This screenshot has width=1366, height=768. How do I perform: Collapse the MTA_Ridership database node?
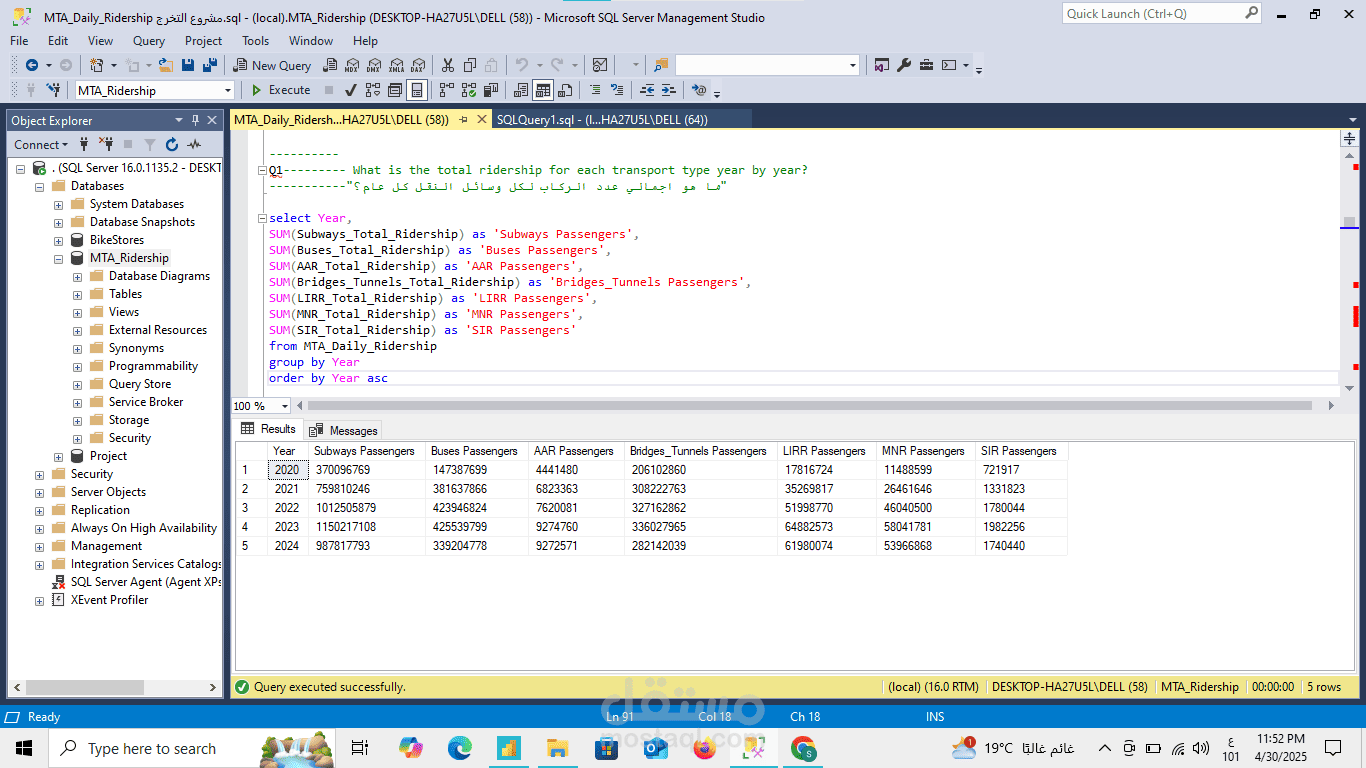tap(58, 258)
